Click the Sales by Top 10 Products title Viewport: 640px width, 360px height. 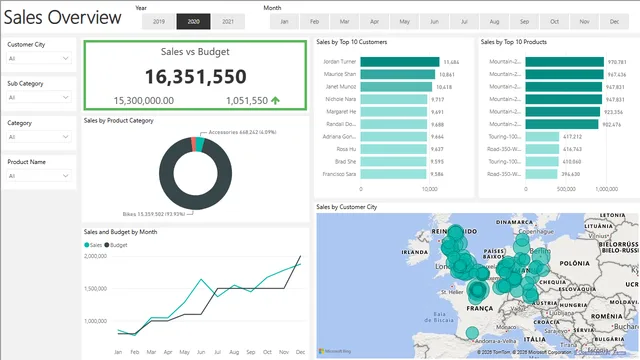pyautogui.click(x=513, y=42)
